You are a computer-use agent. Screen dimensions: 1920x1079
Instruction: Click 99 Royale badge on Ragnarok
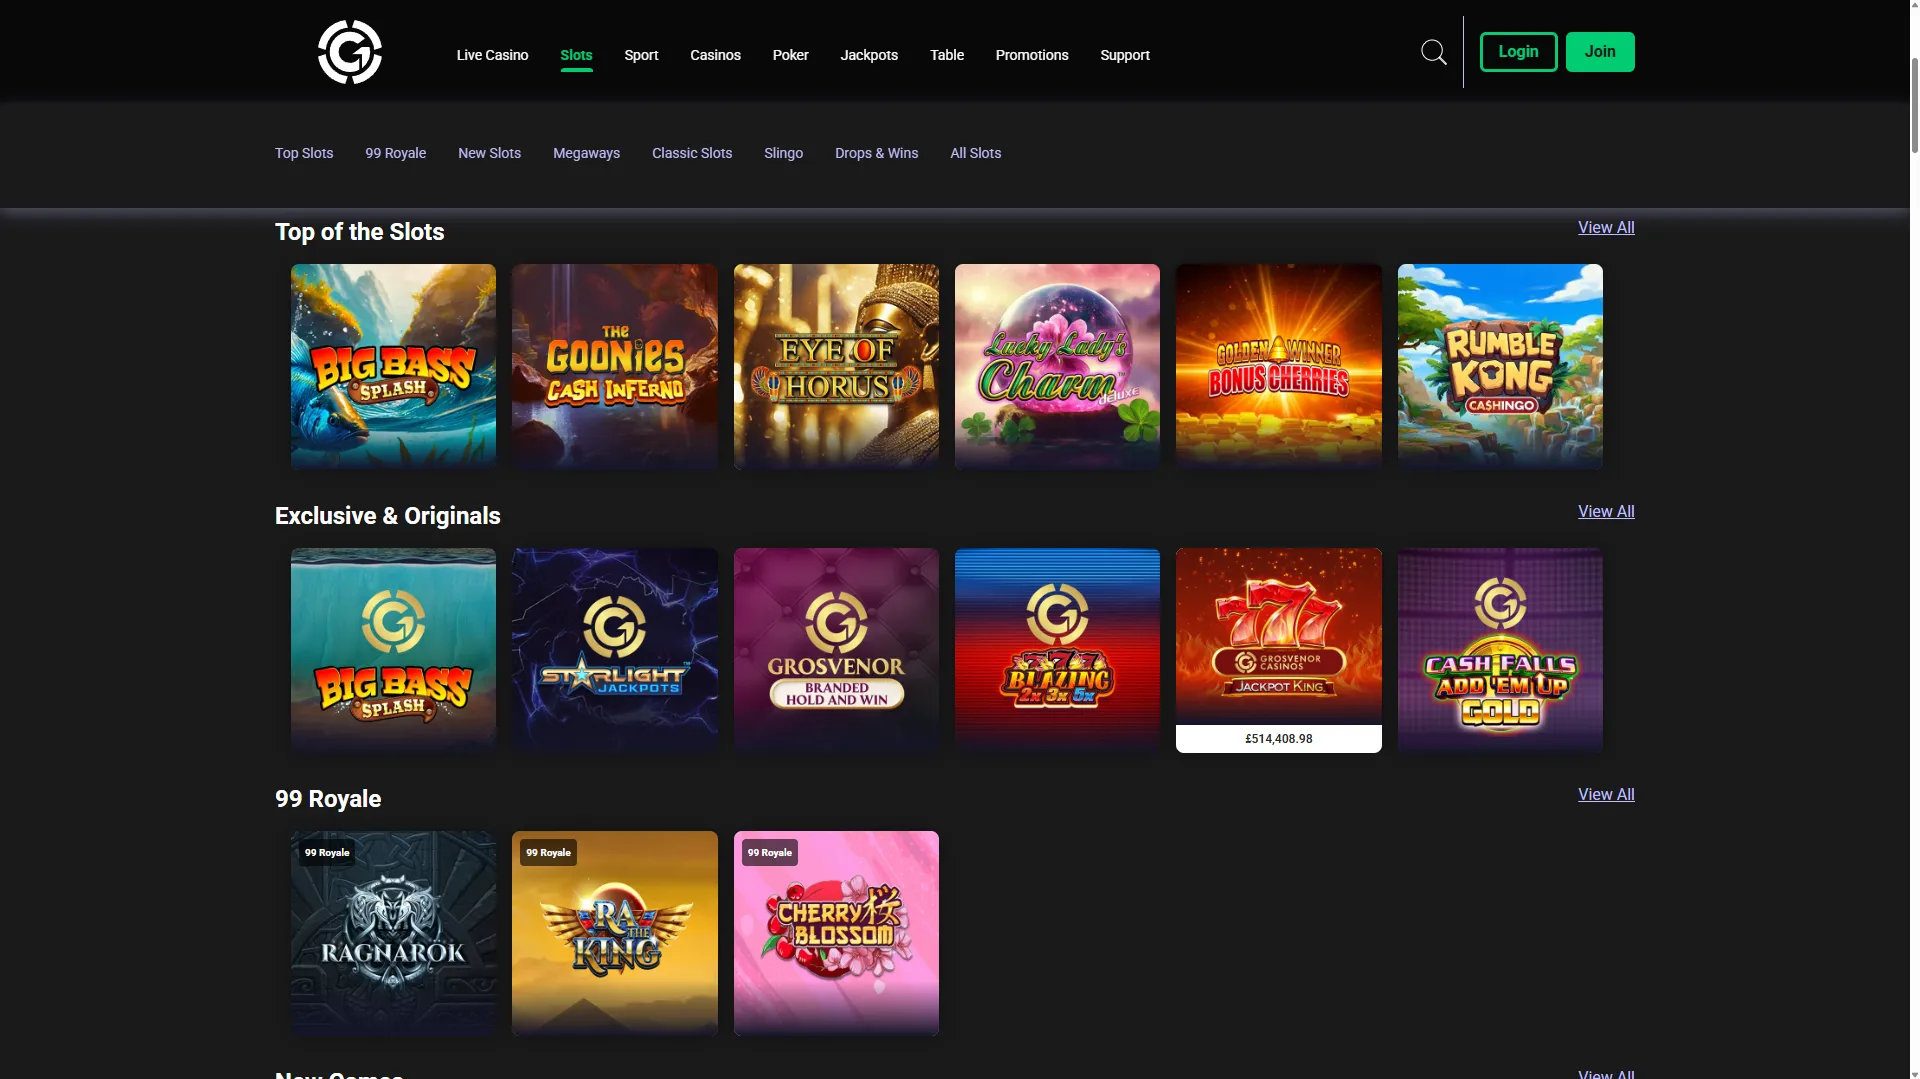[327, 853]
